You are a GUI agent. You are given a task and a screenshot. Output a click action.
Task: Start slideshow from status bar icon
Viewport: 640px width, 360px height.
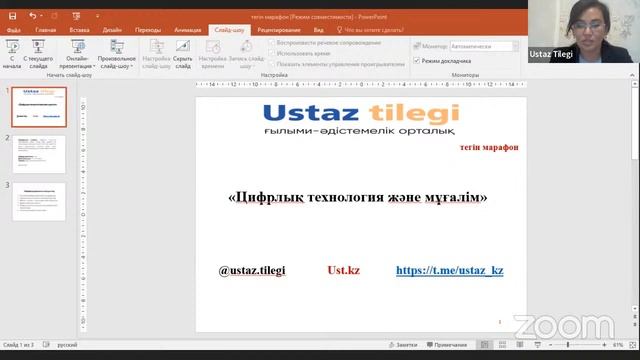click(538, 345)
